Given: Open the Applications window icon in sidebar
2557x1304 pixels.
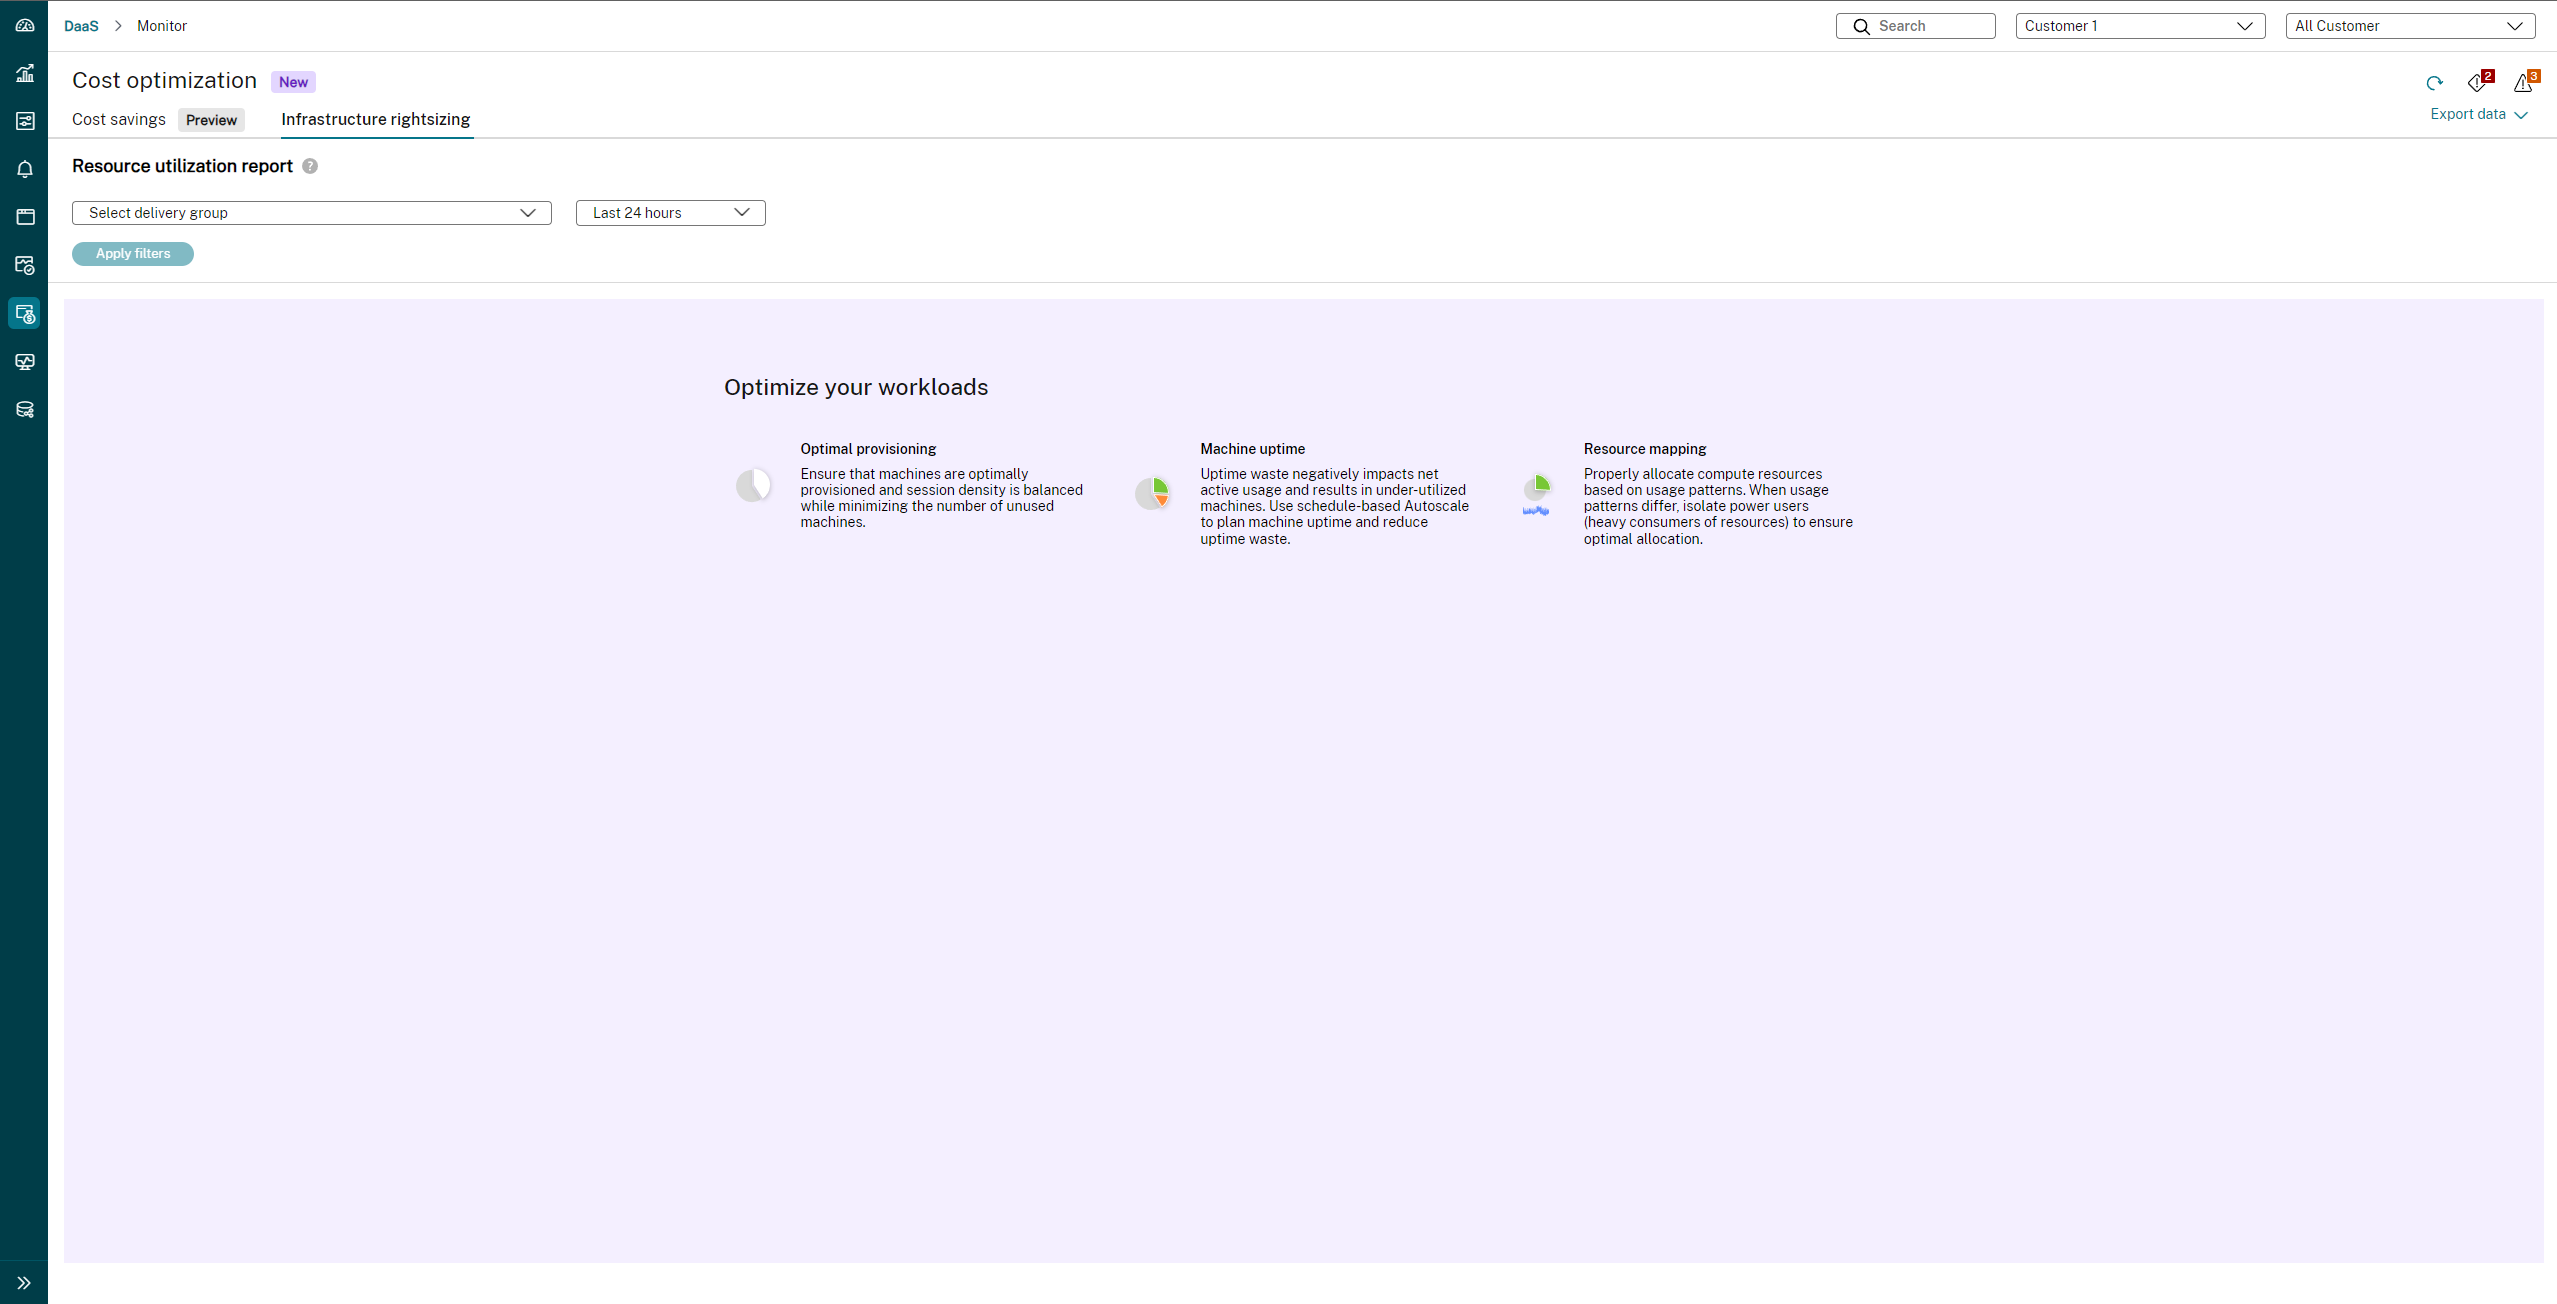Looking at the screenshot, I should click(x=25, y=217).
